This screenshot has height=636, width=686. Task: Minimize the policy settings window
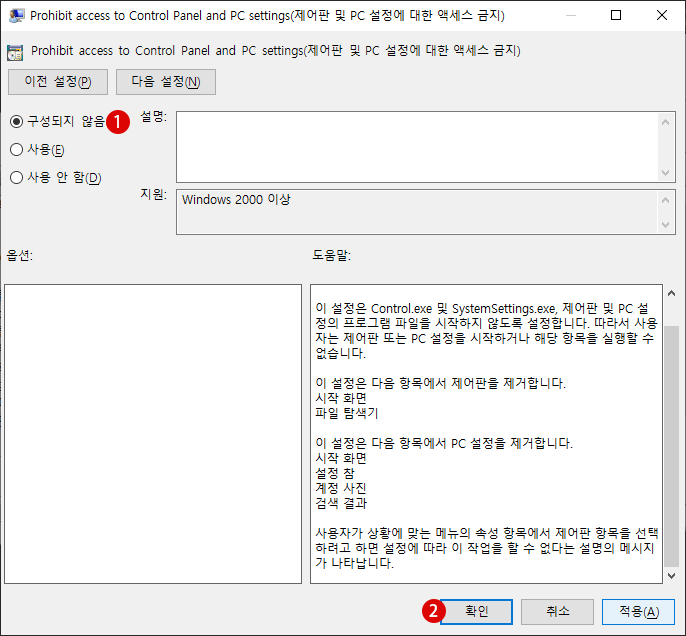[570, 15]
